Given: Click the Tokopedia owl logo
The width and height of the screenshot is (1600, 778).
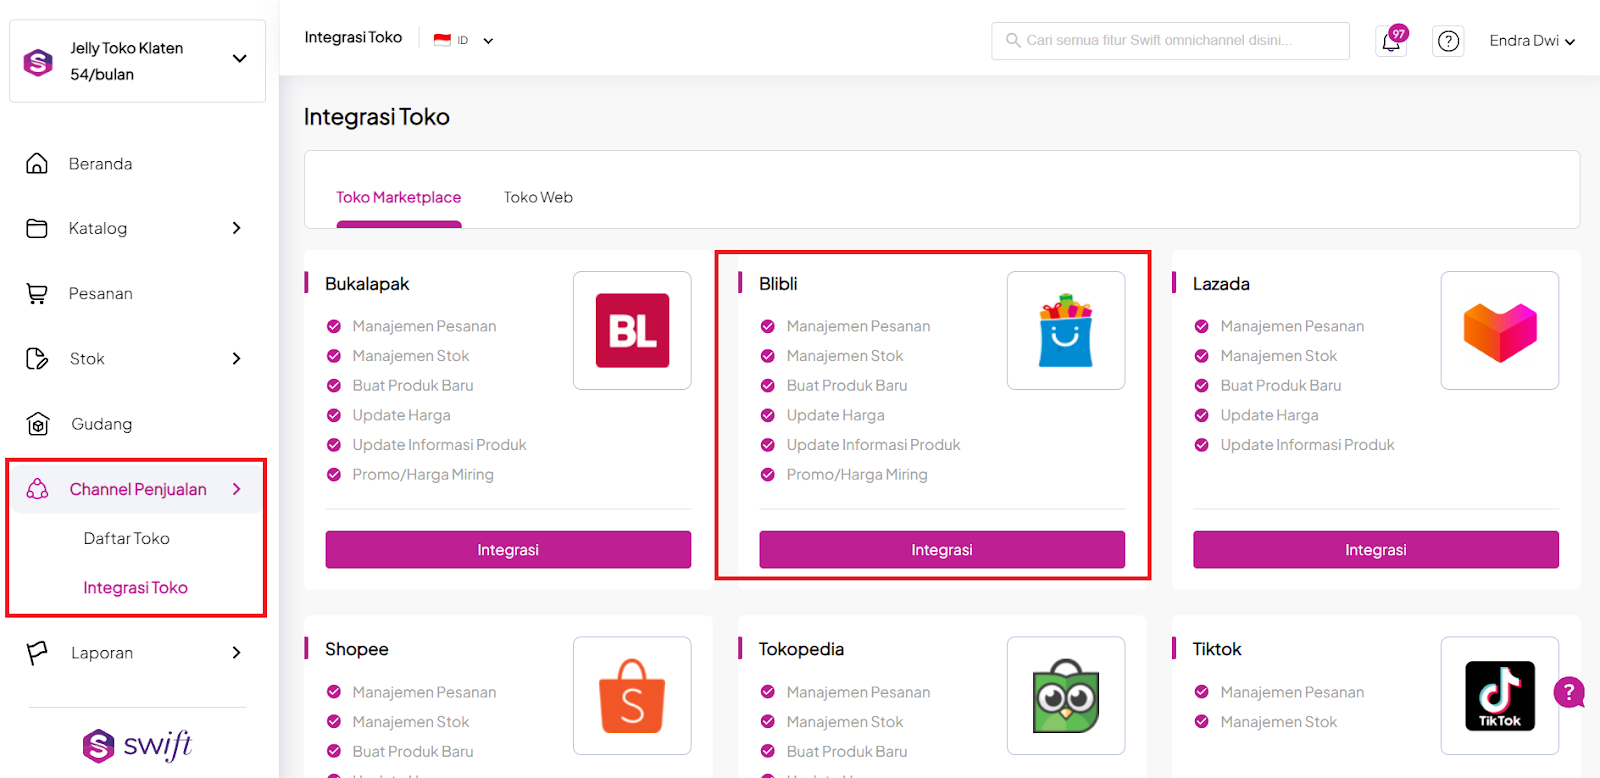Looking at the screenshot, I should (x=1066, y=696).
